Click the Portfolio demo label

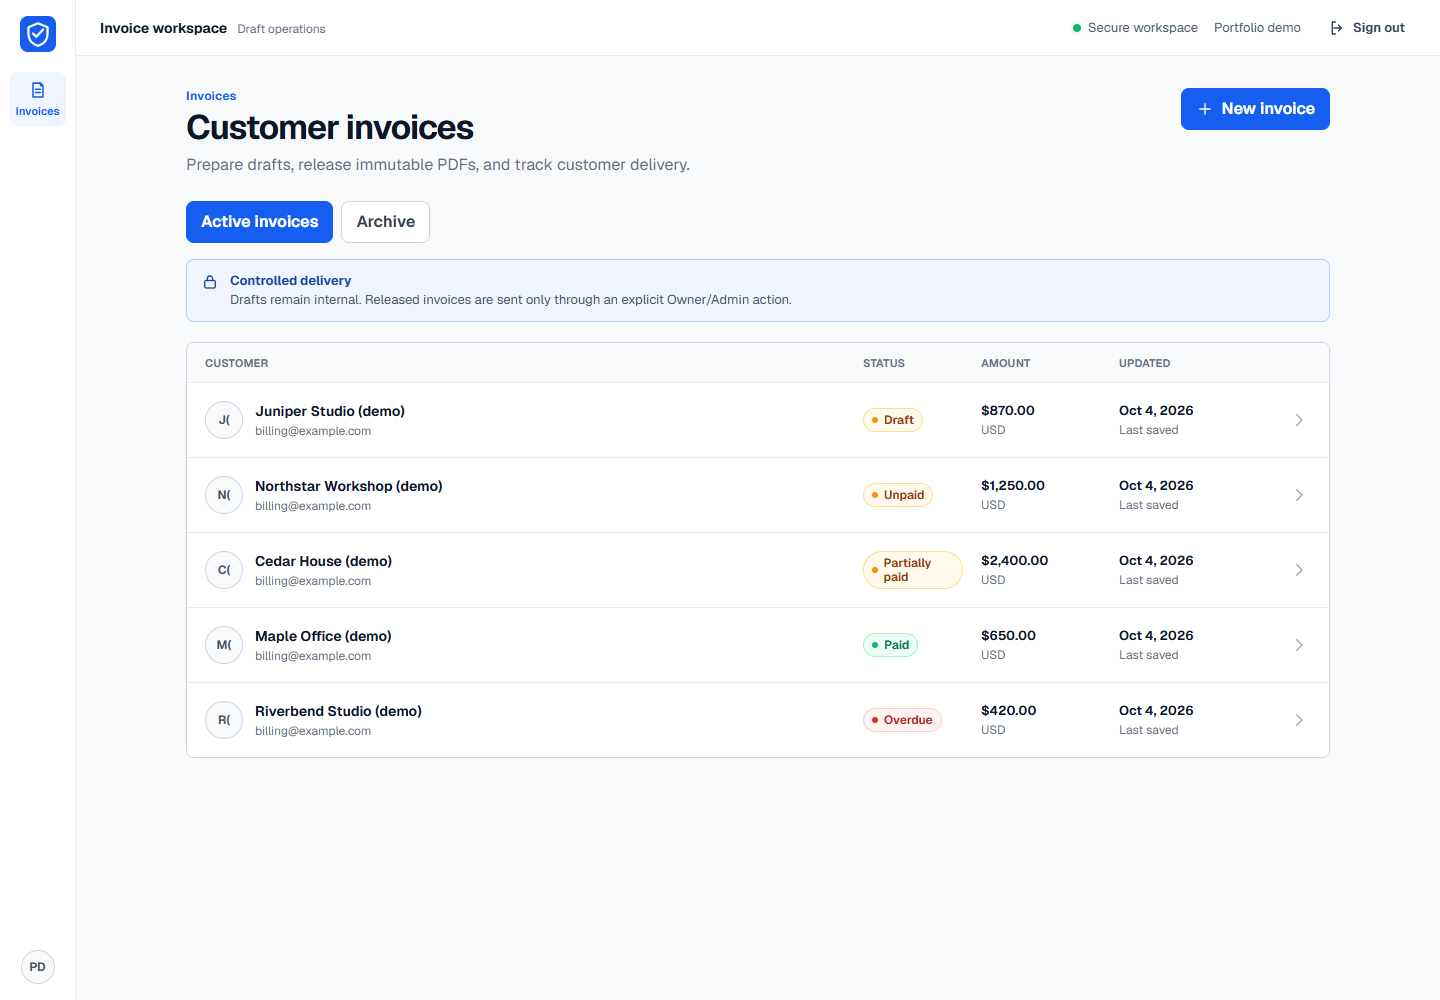click(x=1257, y=28)
